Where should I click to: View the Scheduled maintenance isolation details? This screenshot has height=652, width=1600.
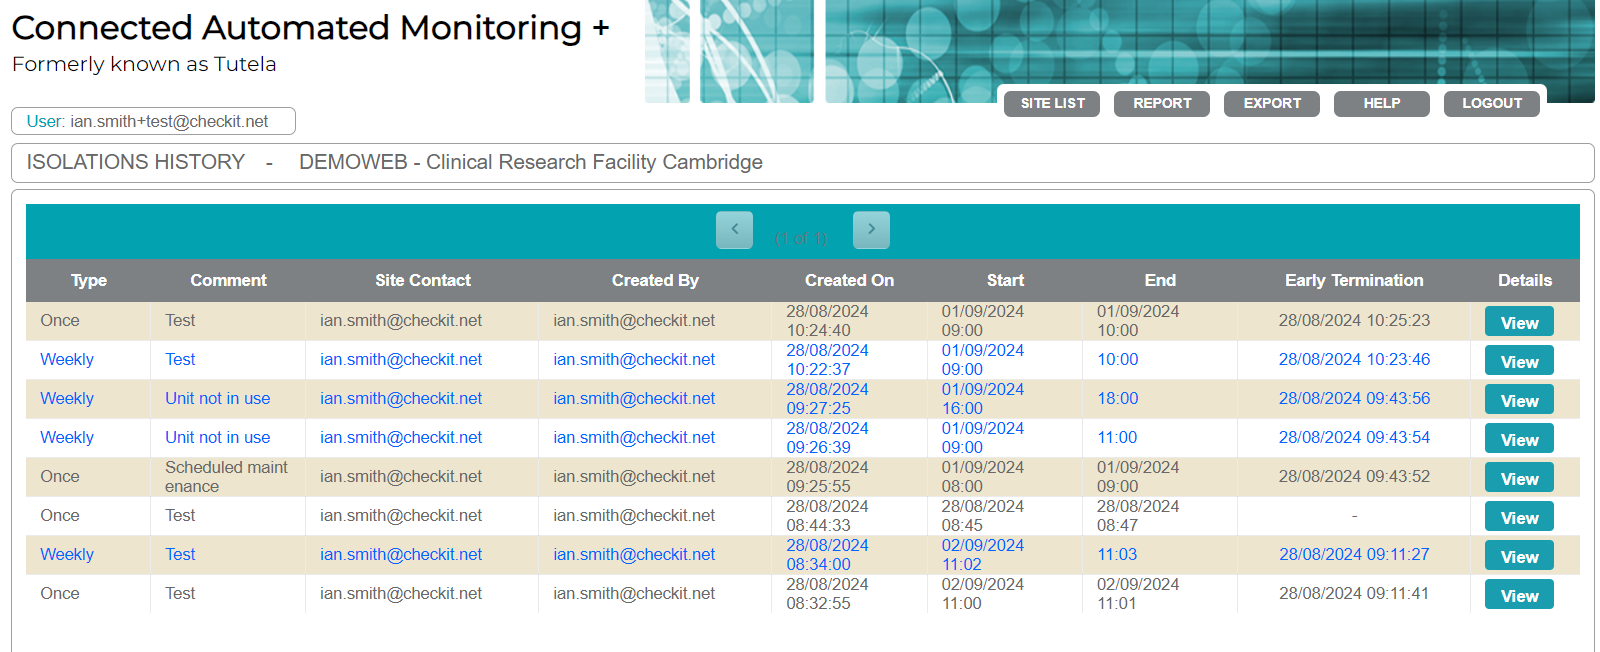(1518, 478)
